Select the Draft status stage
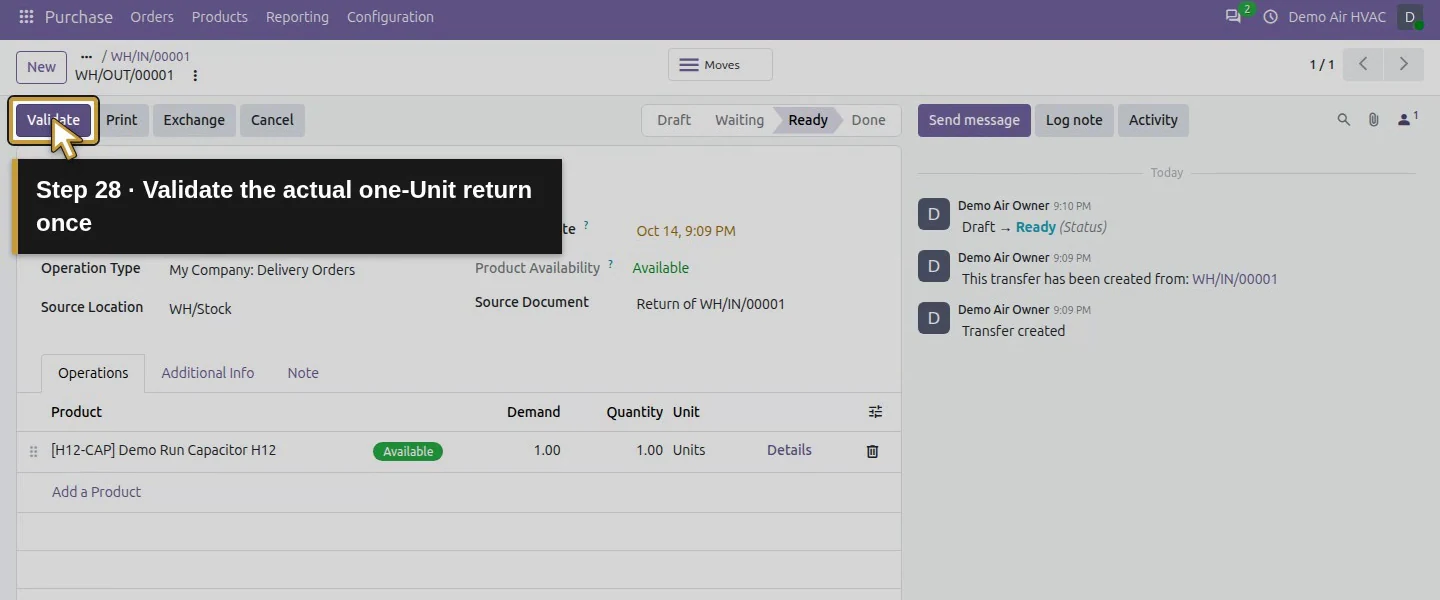The width and height of the screenshot is (1440, 600). tap(674, 120)
